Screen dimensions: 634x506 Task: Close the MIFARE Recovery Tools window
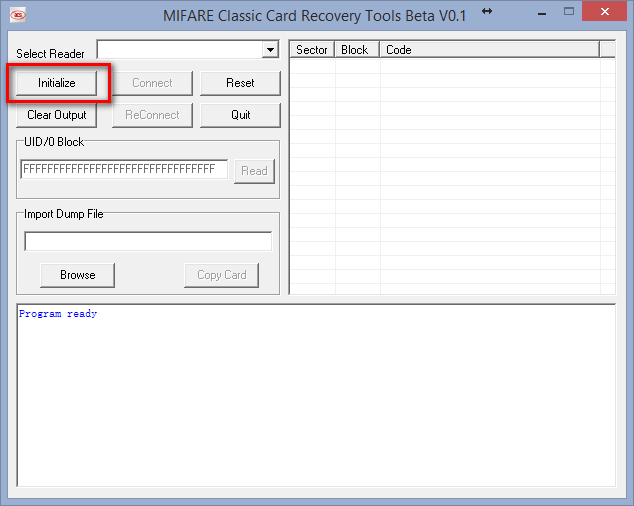604,11
